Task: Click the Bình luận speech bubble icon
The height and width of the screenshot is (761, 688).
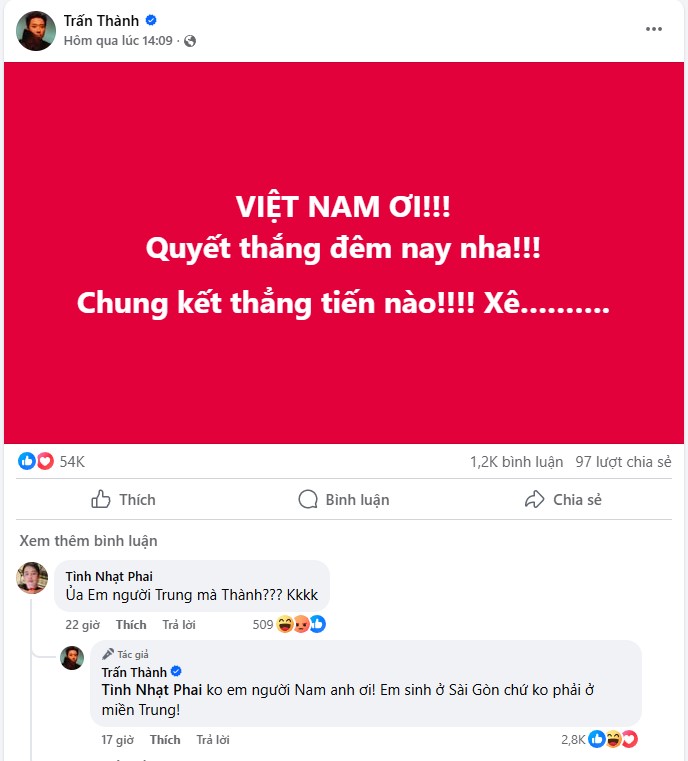Action: tap(308, 499)
